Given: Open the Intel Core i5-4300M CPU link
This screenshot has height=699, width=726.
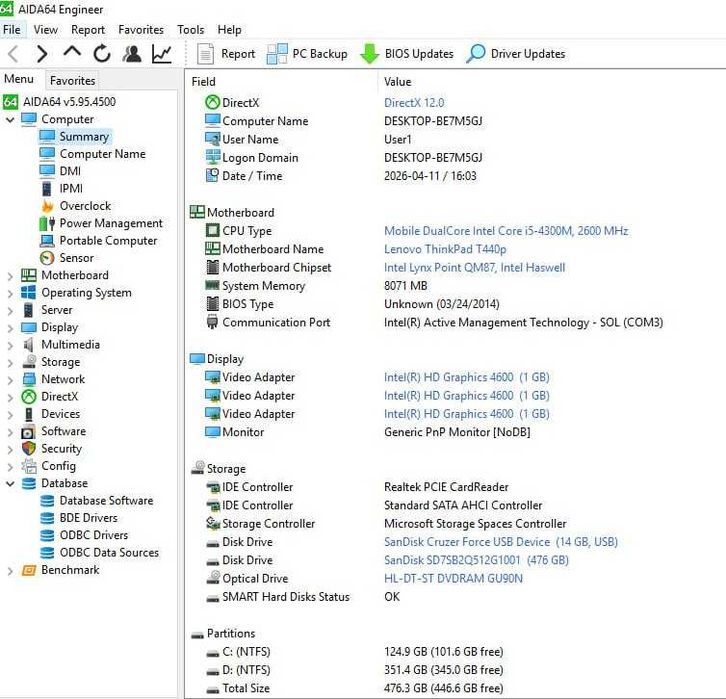Looking at the screenshot, I should pos(506,231).
